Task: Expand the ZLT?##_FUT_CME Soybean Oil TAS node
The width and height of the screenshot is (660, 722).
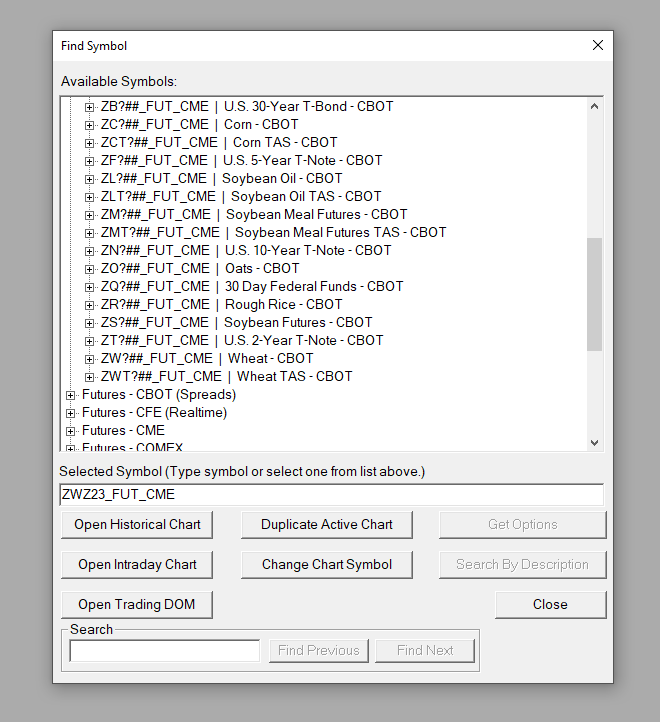Action: point(89,197)
